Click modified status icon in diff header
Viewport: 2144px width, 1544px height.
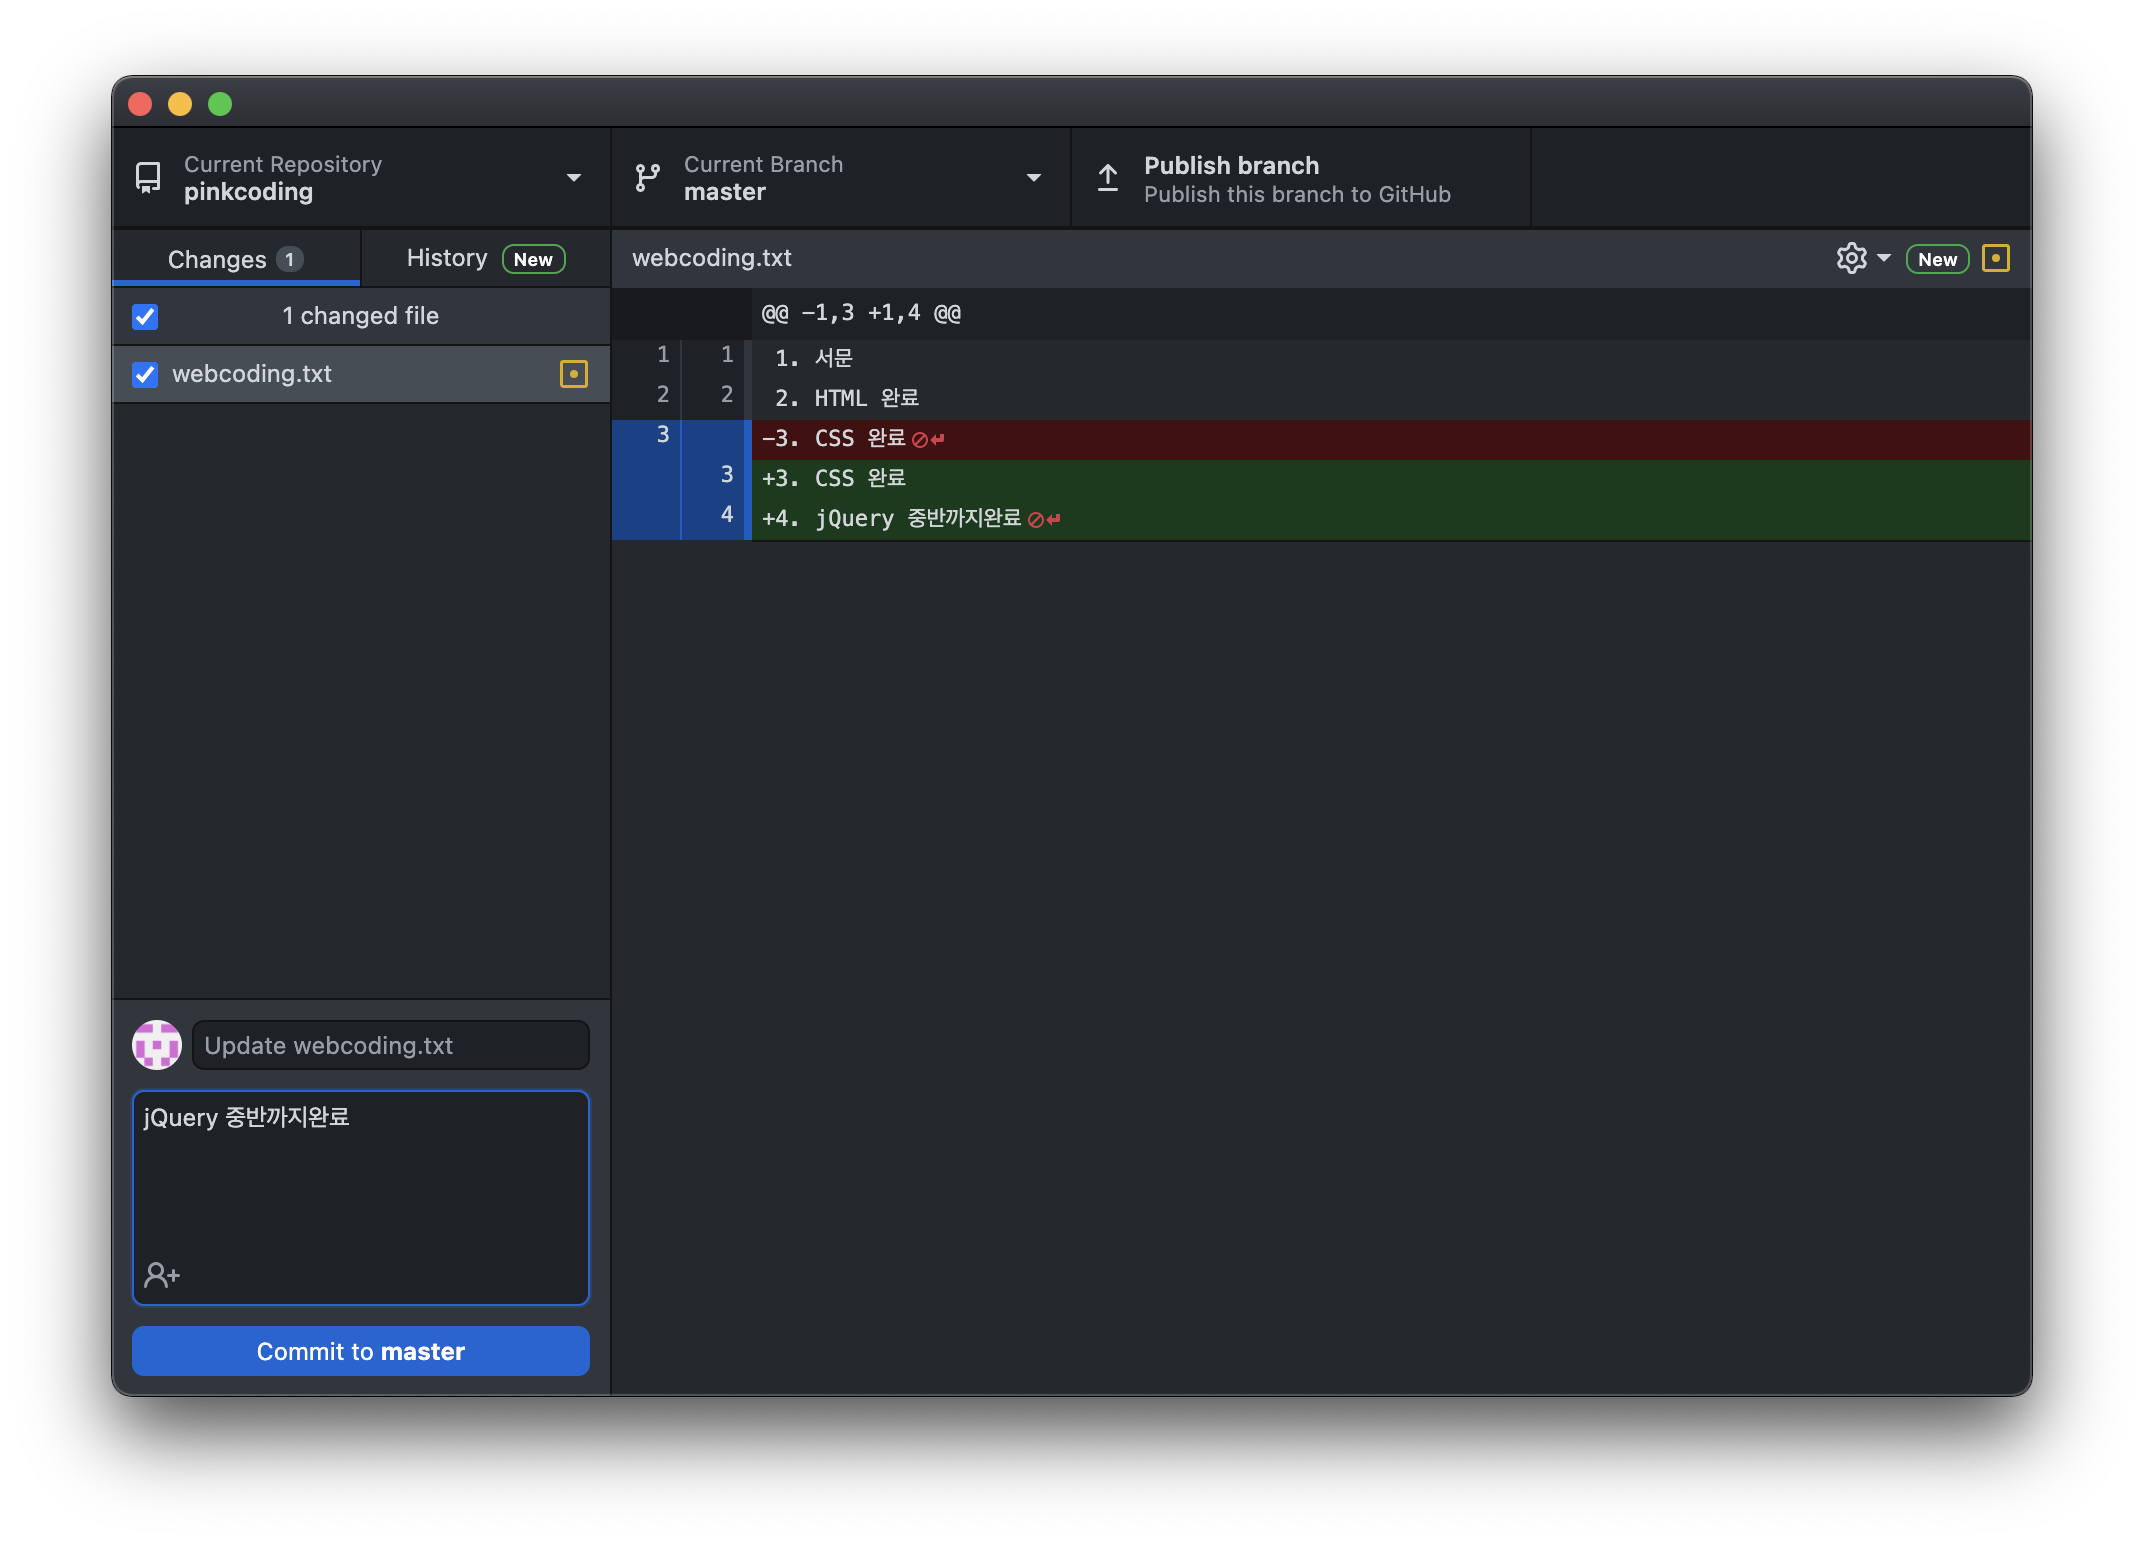[x=1996, y=258]
